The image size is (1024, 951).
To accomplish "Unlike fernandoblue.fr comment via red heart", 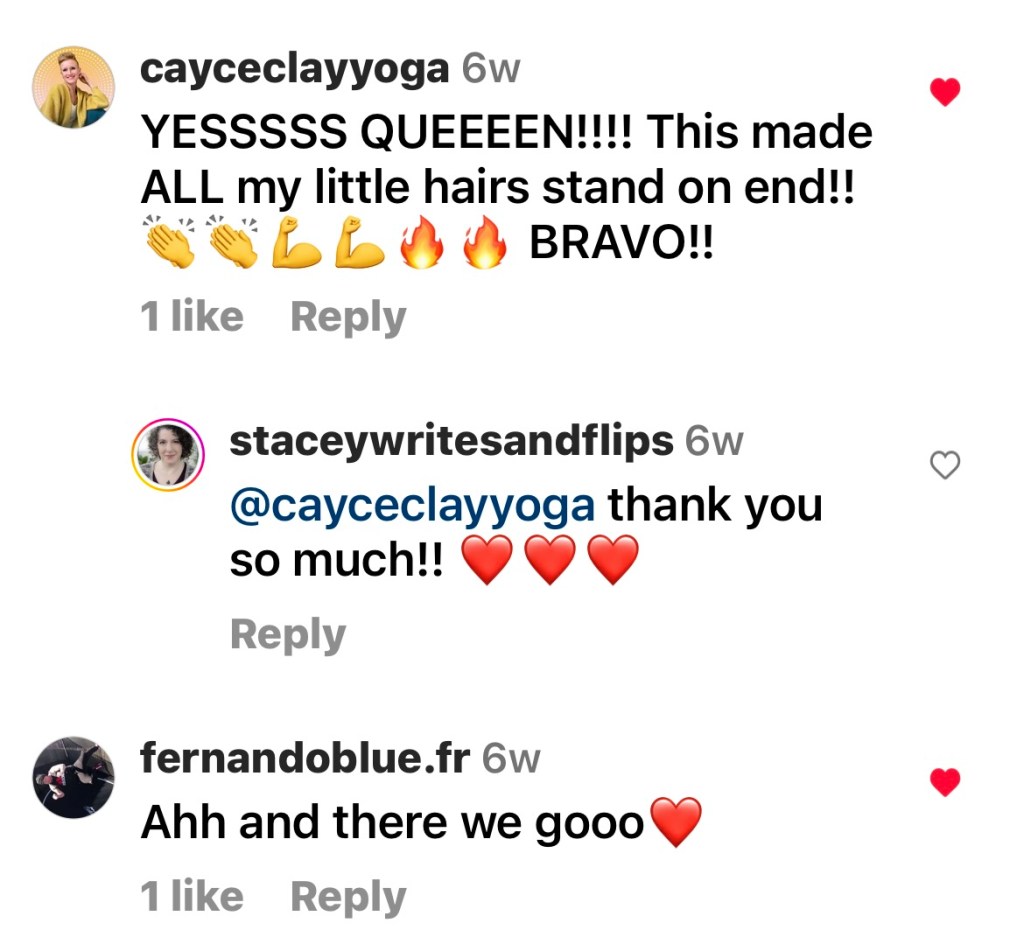I will point(944,782).
